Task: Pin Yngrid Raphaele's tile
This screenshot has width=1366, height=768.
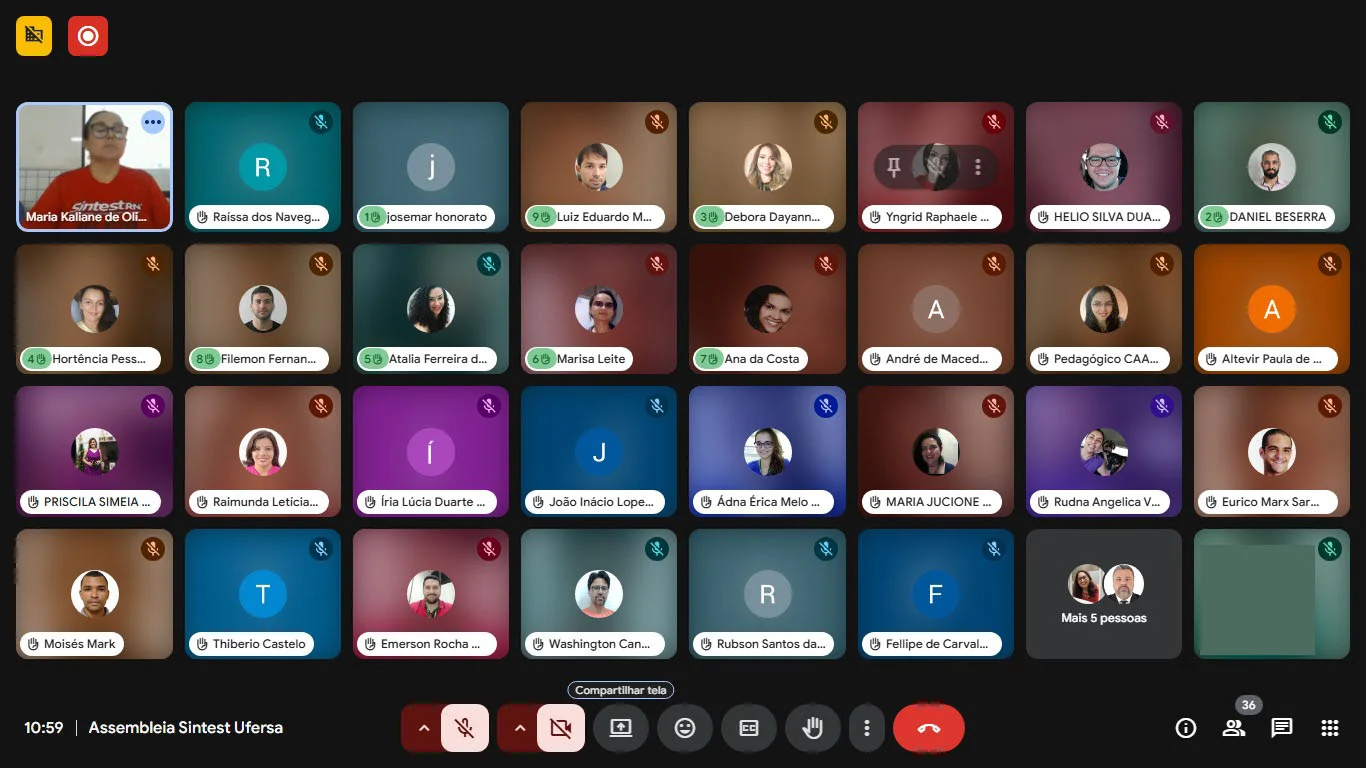Action: (x=894, y=167)
